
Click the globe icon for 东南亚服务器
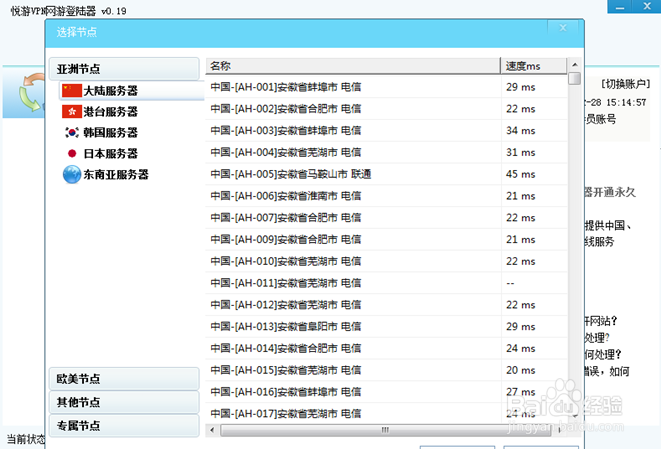[72, 175]
